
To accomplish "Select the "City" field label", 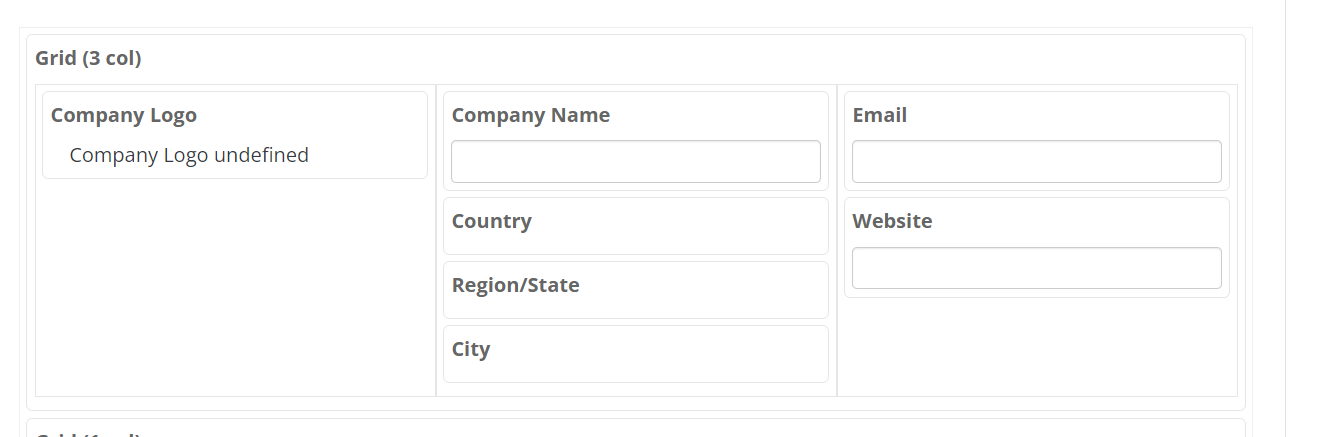I will [x=470, y=349].
